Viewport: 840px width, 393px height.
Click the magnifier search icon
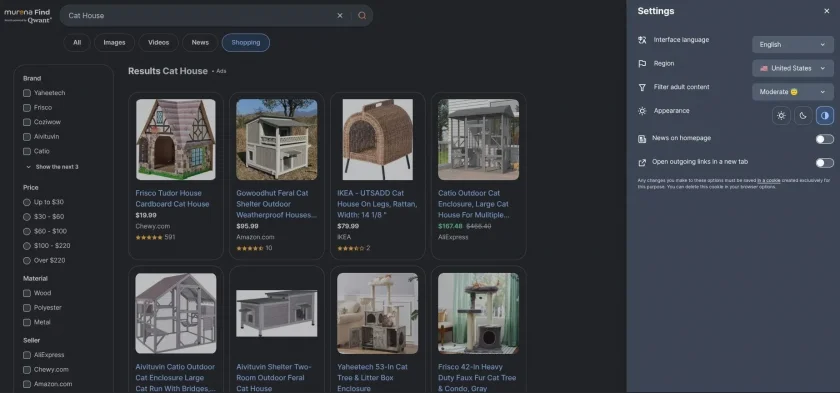point(362,16)
